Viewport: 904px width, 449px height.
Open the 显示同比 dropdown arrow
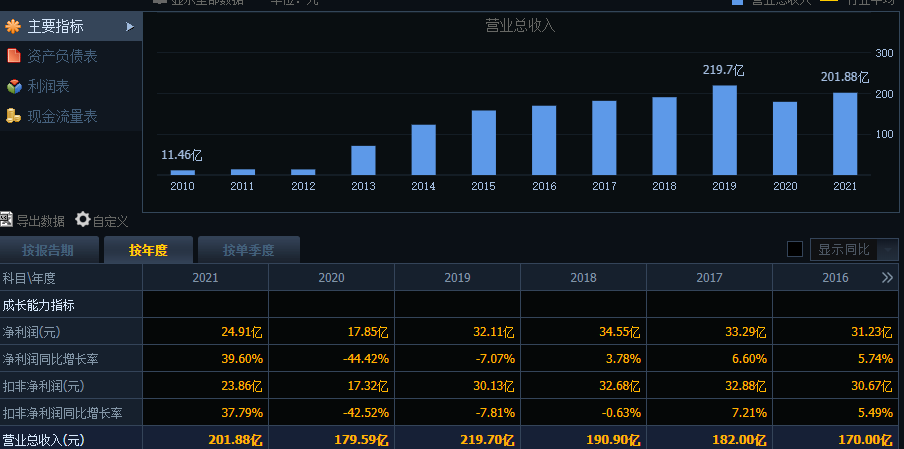click(887, 250)
